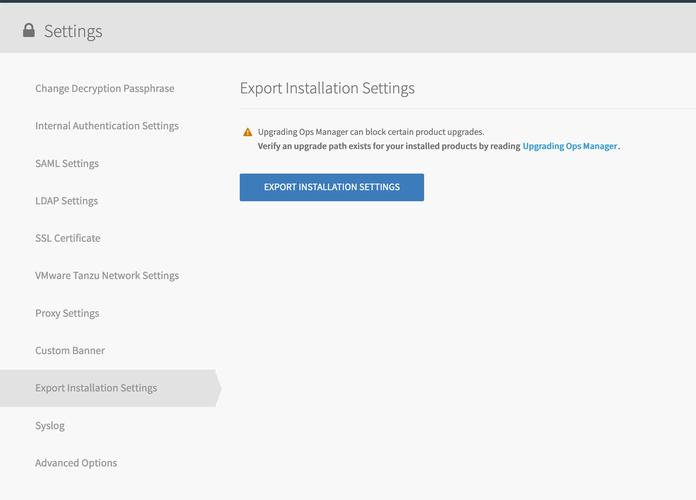696x500 pixels.
Task: Select Custom Banner in the sidebar
Action: click(x=70, y=351)
